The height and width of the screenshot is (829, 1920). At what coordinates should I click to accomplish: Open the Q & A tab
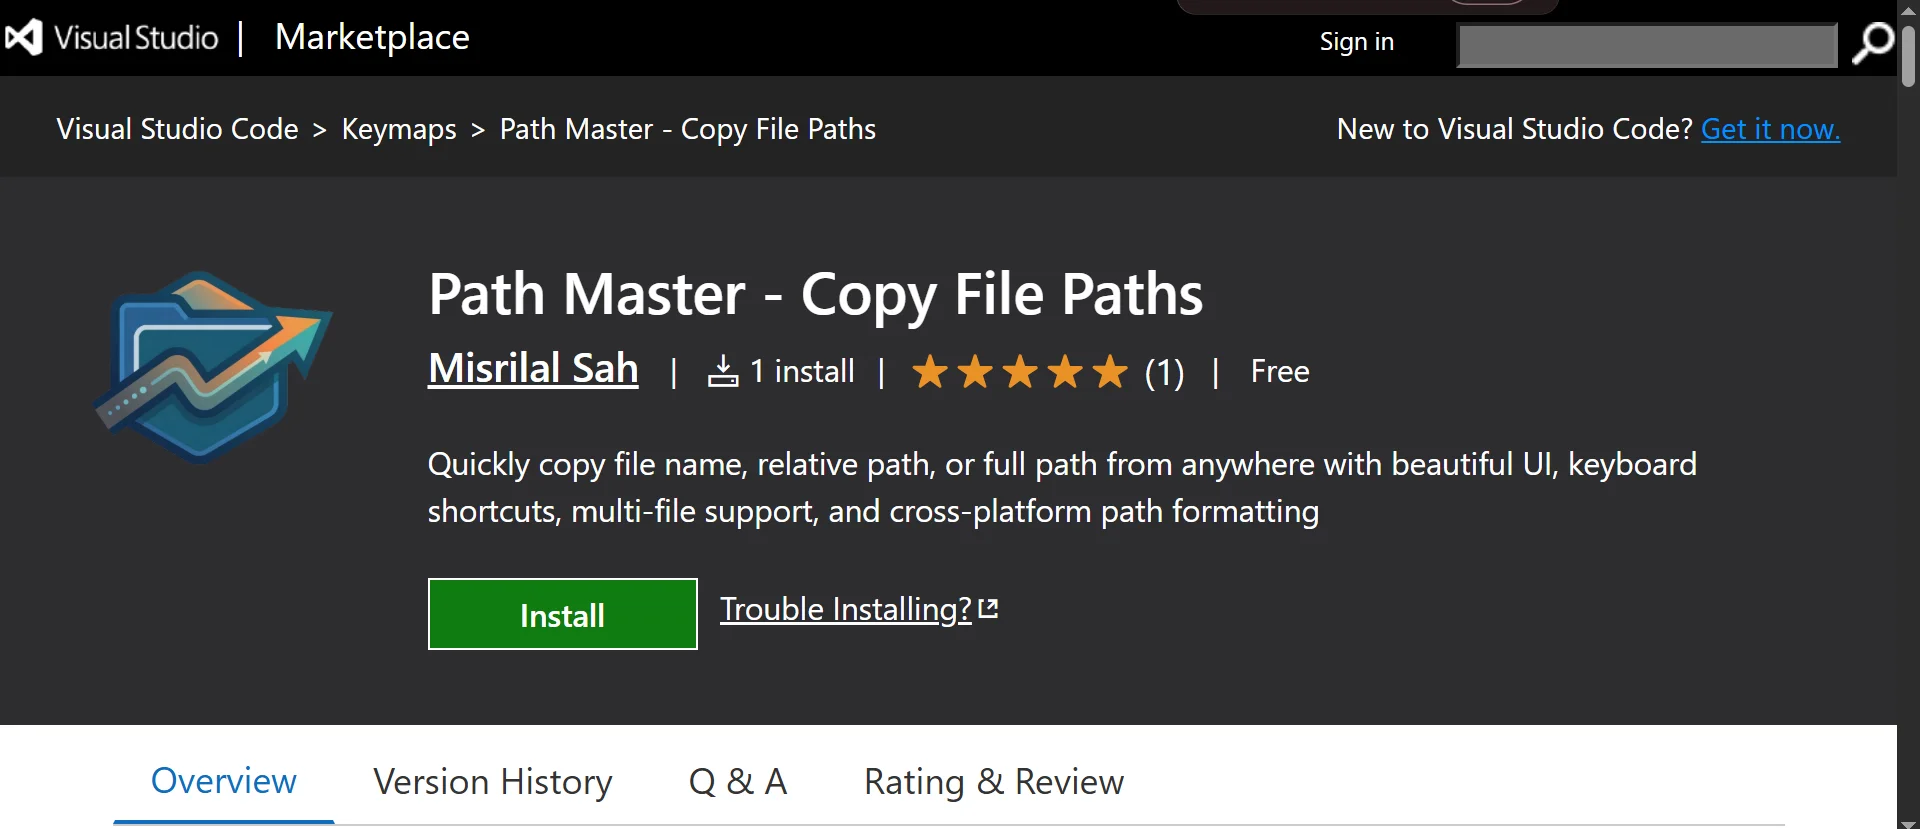[737, 782]
